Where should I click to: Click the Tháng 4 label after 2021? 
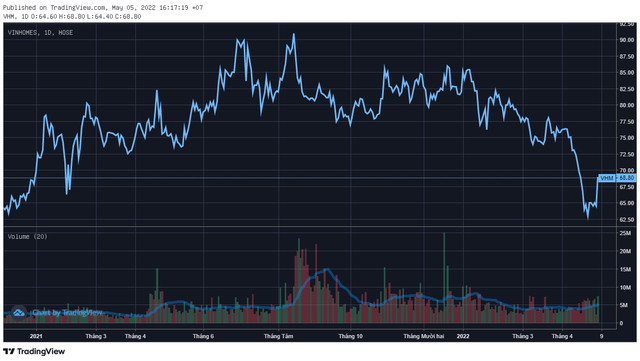(136, 336)
